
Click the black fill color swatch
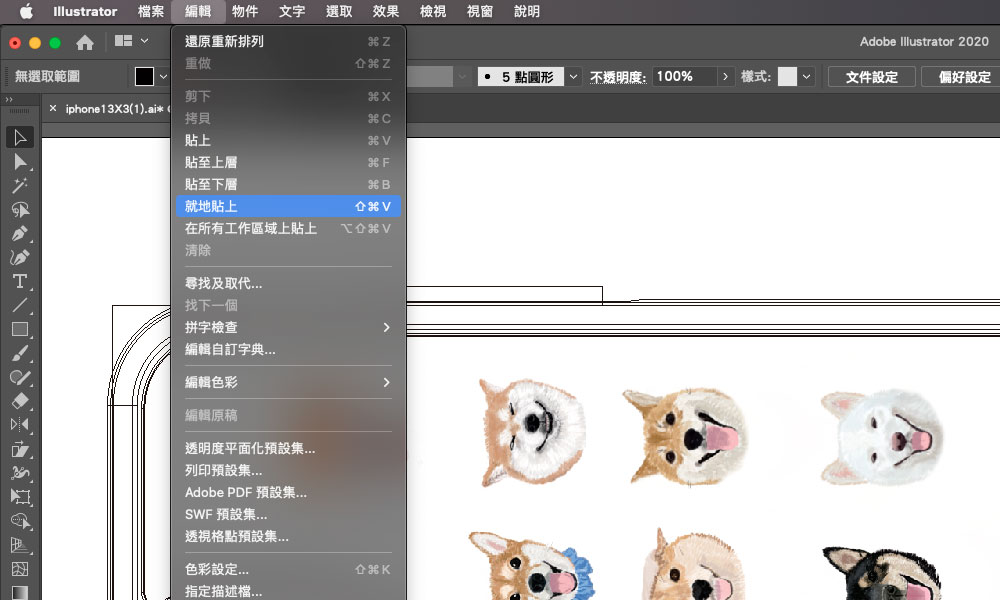pos(145,76)
